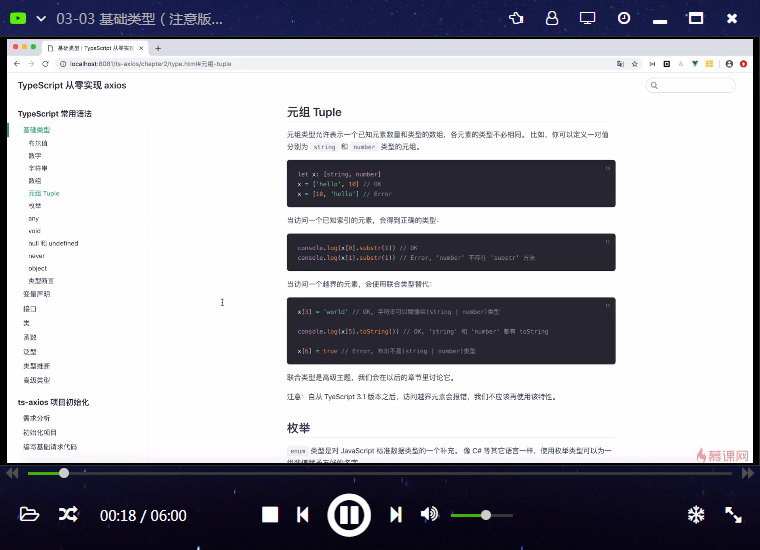
Task: Click the fast-forward double-arrow icon
Action: [x=748, y=473]
